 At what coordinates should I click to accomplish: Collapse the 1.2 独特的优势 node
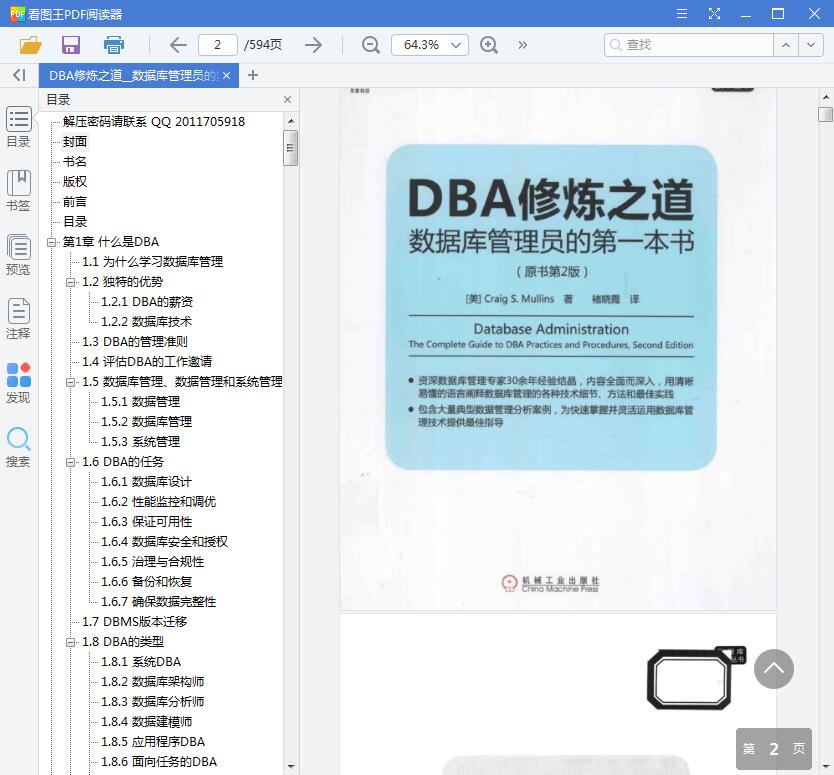pos(70,282)
